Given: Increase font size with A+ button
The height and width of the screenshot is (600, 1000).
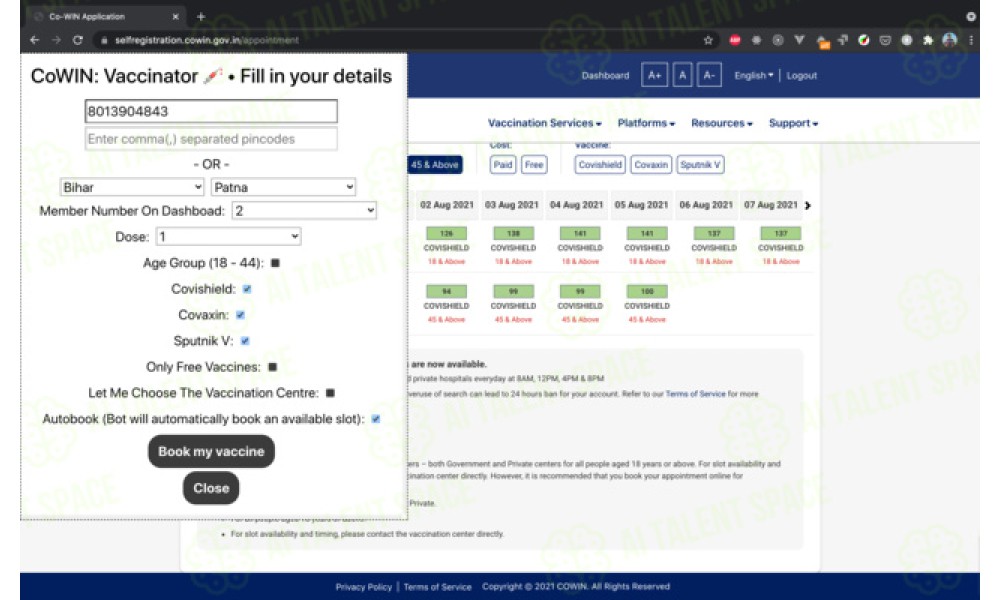Looking at the screenshot, I should coord(654,75).
